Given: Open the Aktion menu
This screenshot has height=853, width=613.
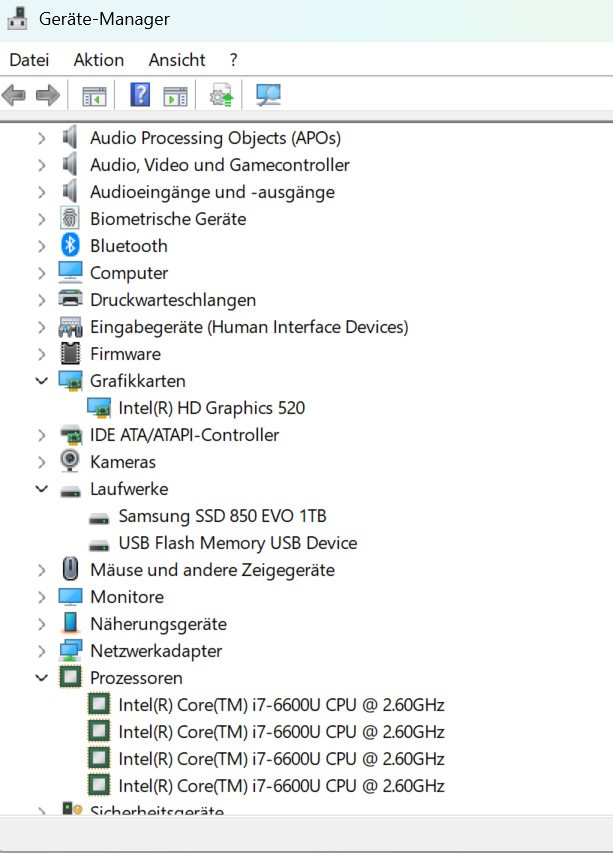Looking at the screenshot, I should pyautogui.click(x=99, y=59).
